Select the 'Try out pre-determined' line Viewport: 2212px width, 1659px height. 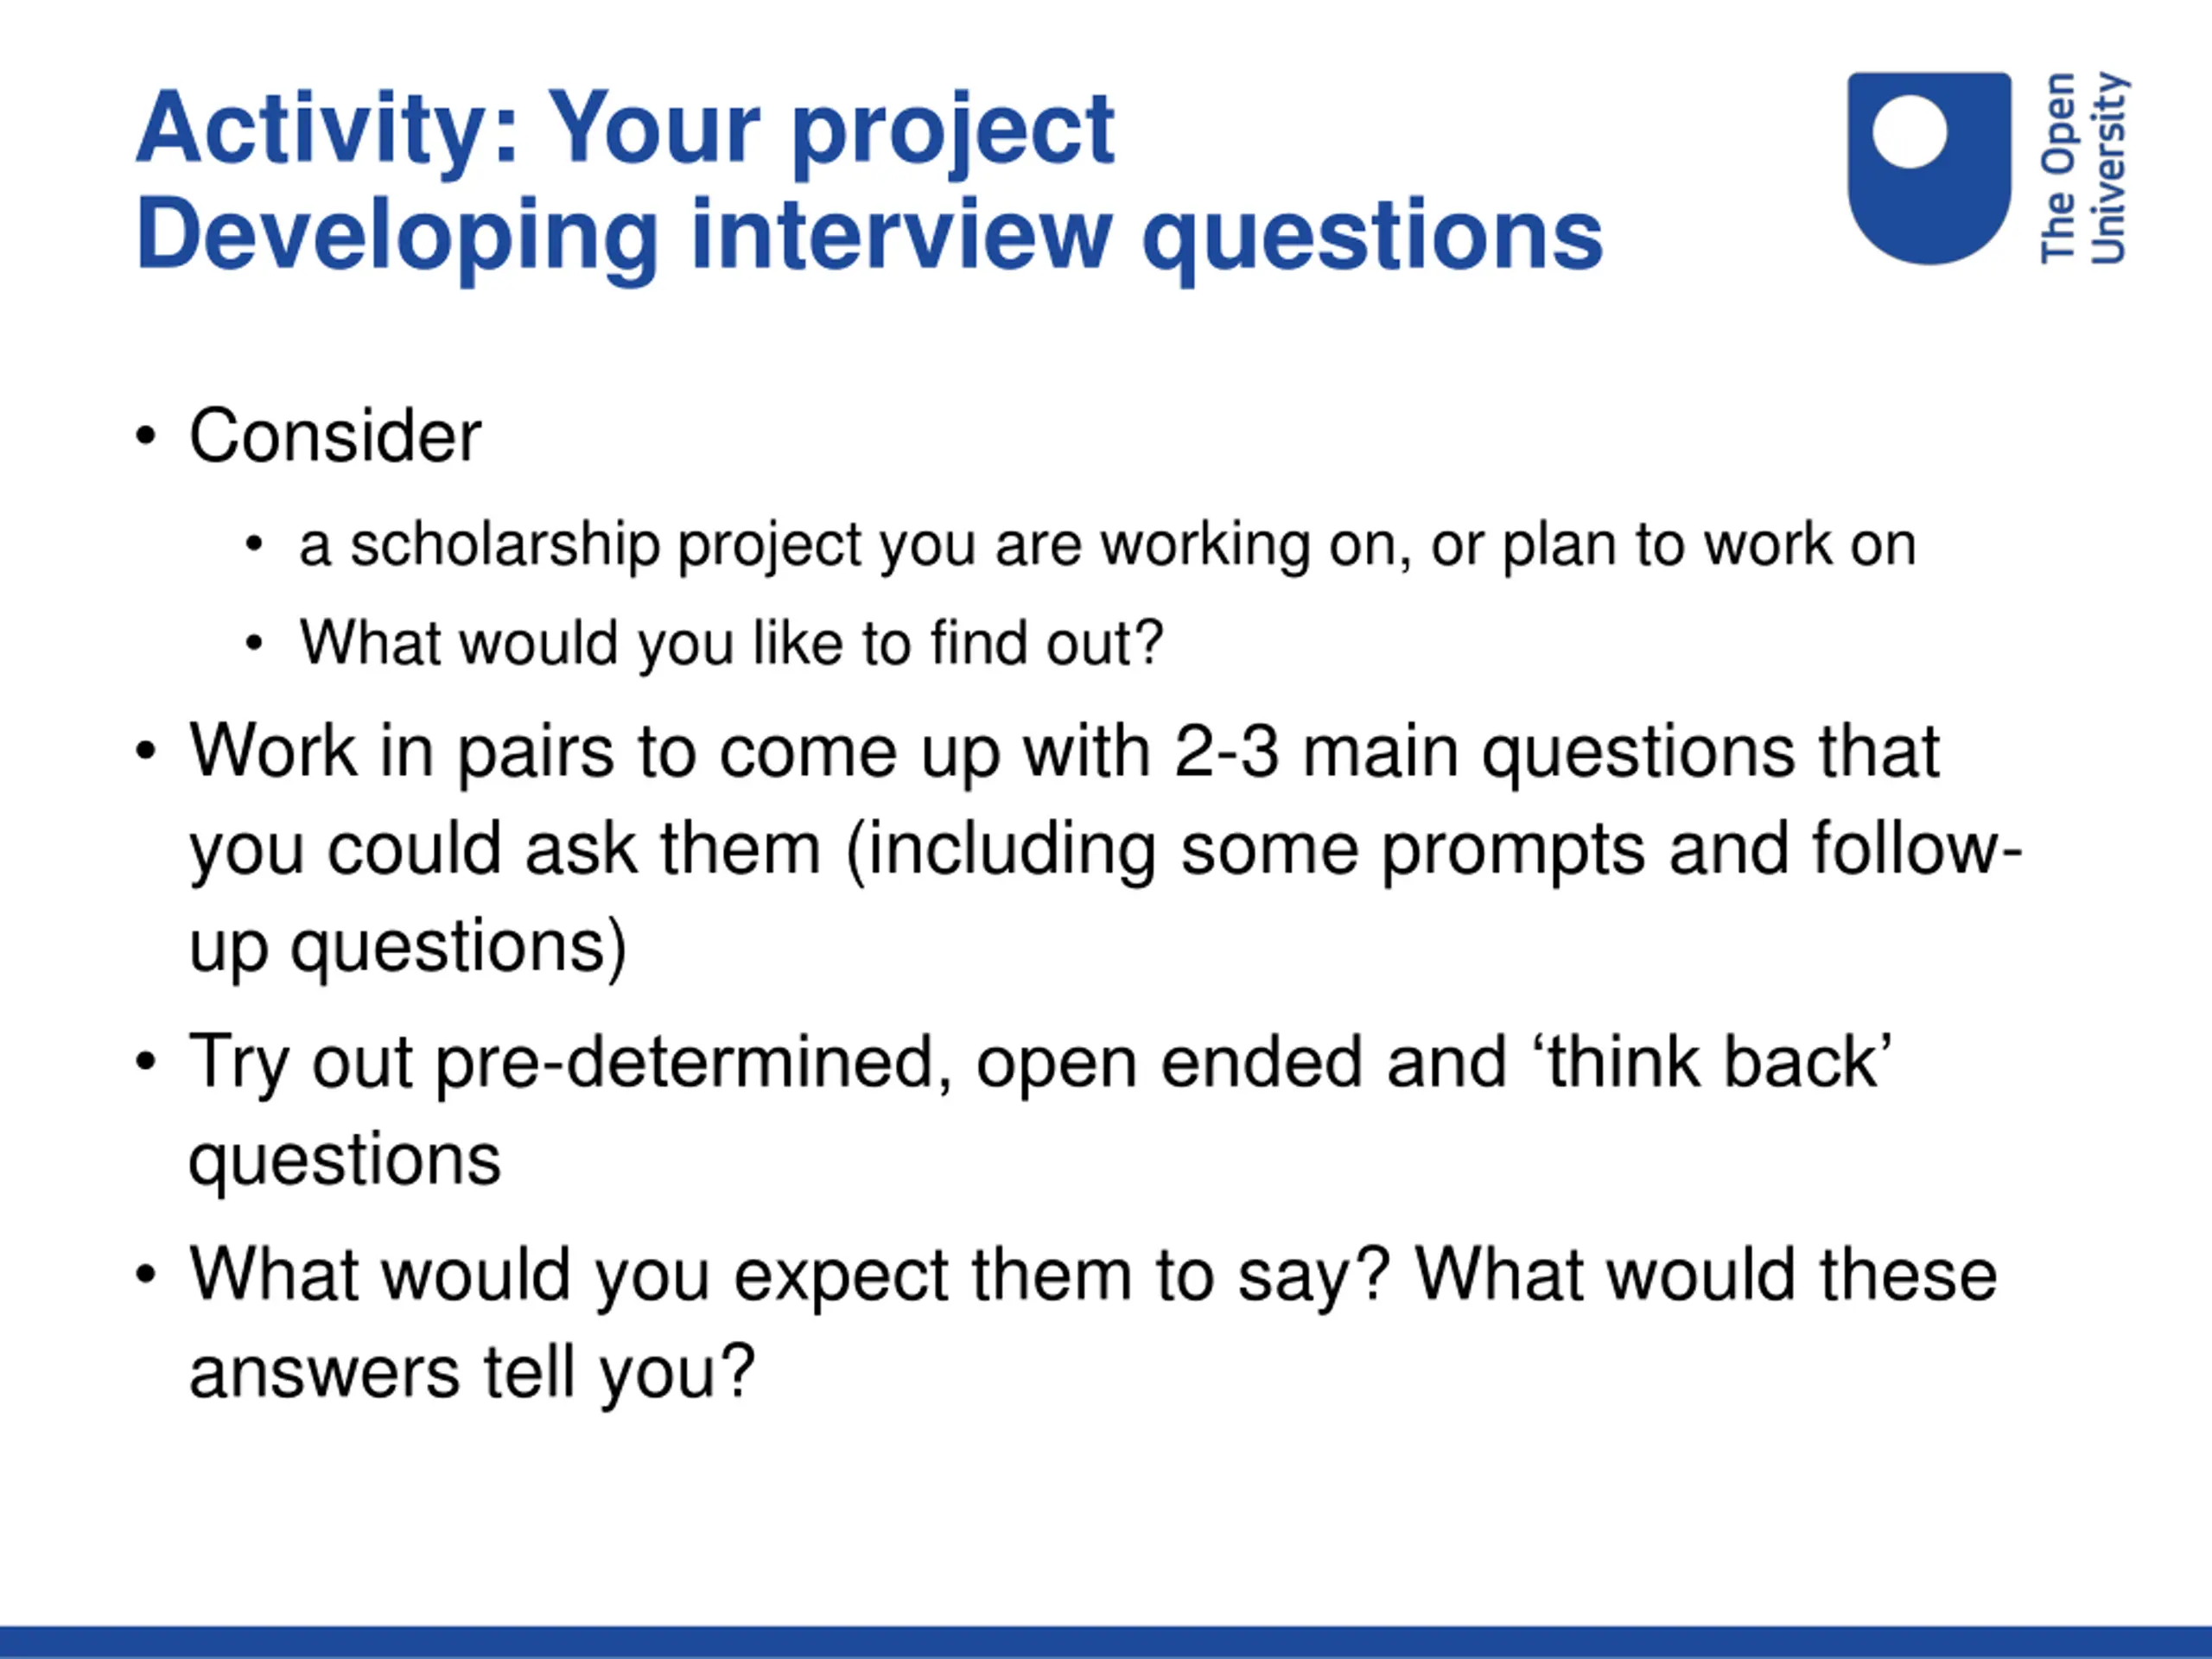[x=1040, y=1062]
